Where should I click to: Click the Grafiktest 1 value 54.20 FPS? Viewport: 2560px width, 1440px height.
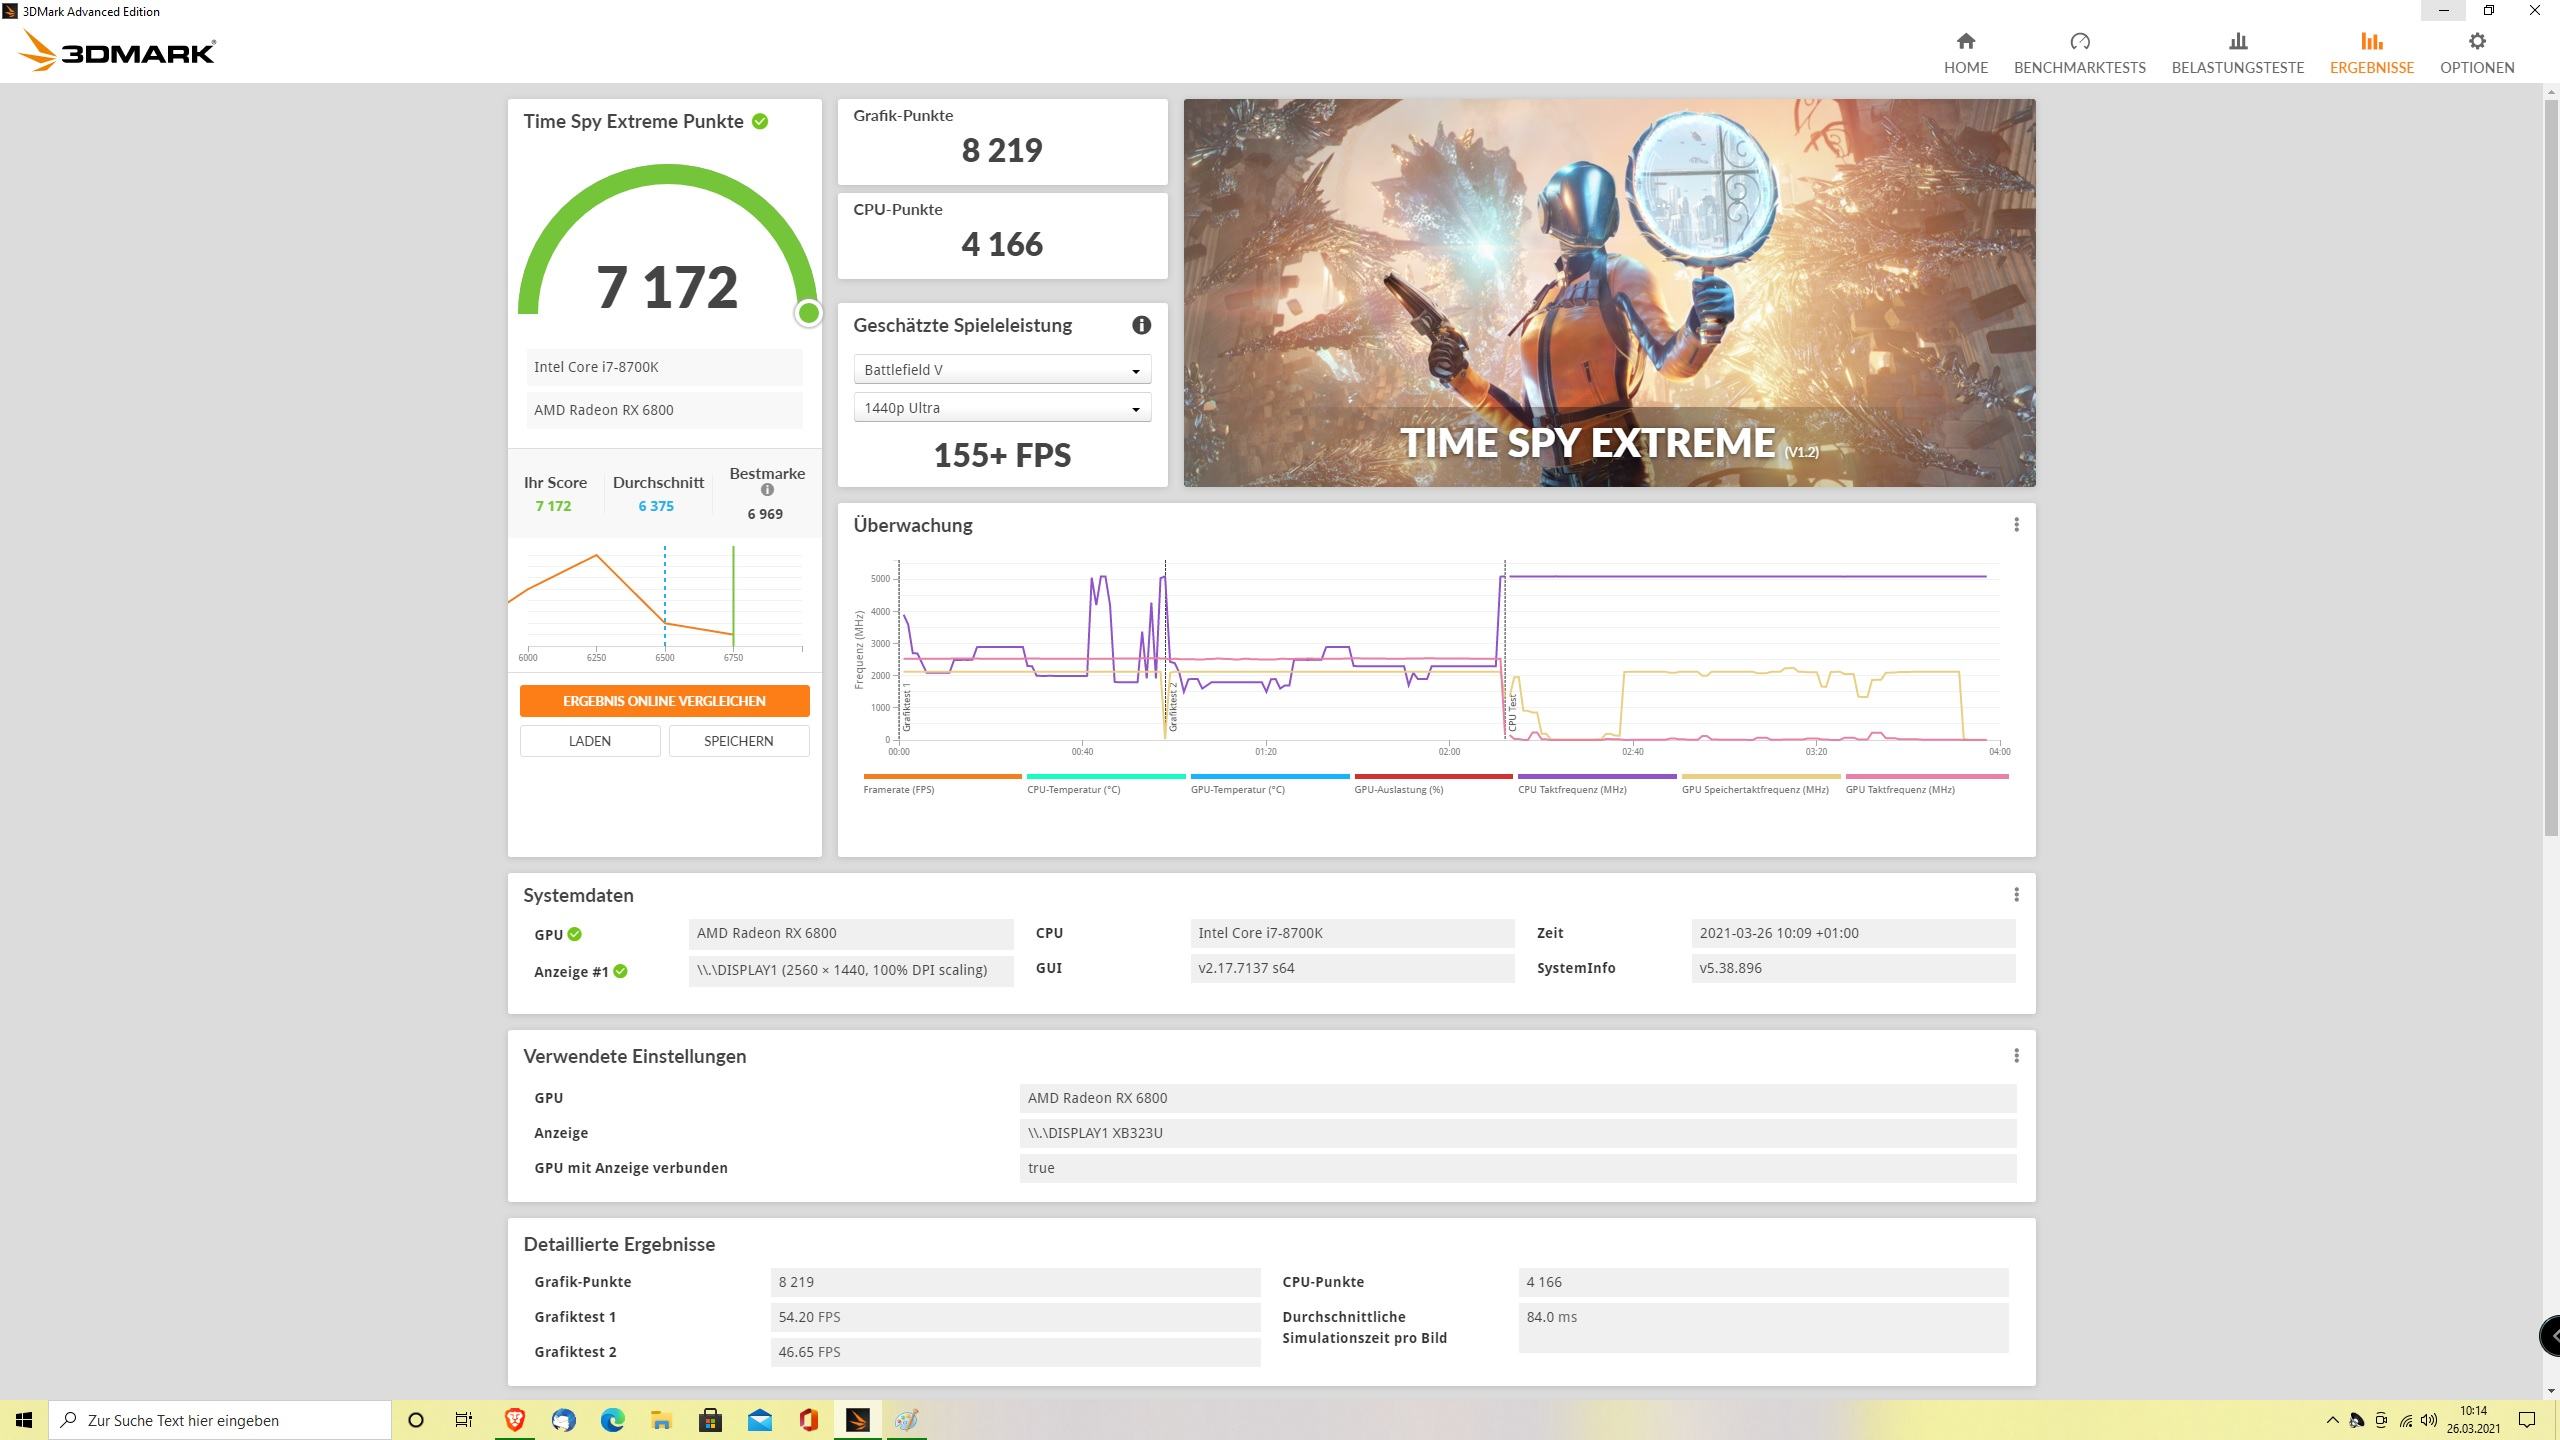pos(1015,1317)
